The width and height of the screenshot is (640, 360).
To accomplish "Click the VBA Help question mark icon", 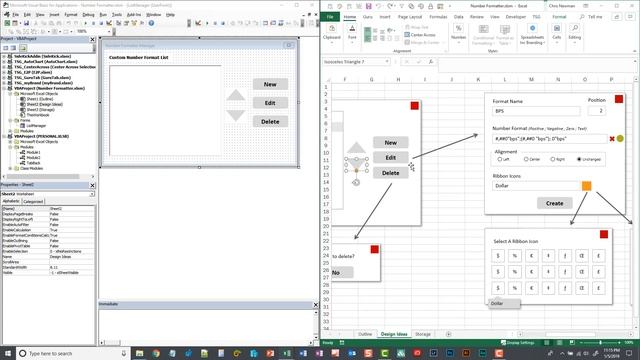I will pyautogui.click(x=151, y=23).
